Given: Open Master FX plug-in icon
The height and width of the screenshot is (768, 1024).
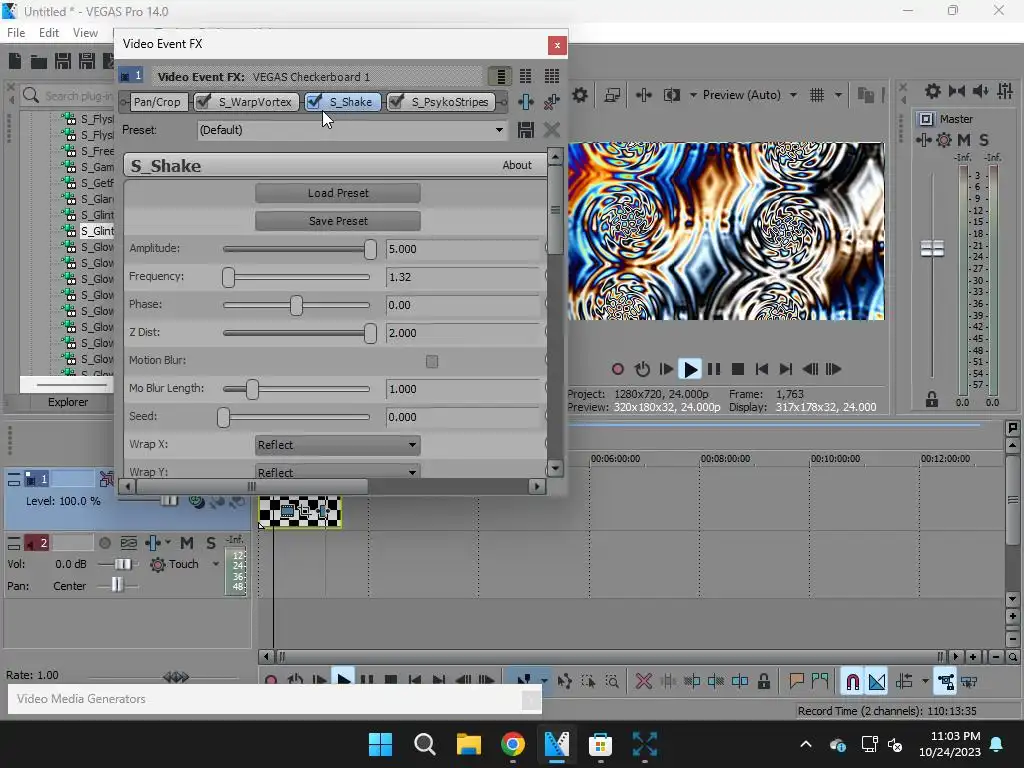Looking at the screenshot, I should point(923,140).
